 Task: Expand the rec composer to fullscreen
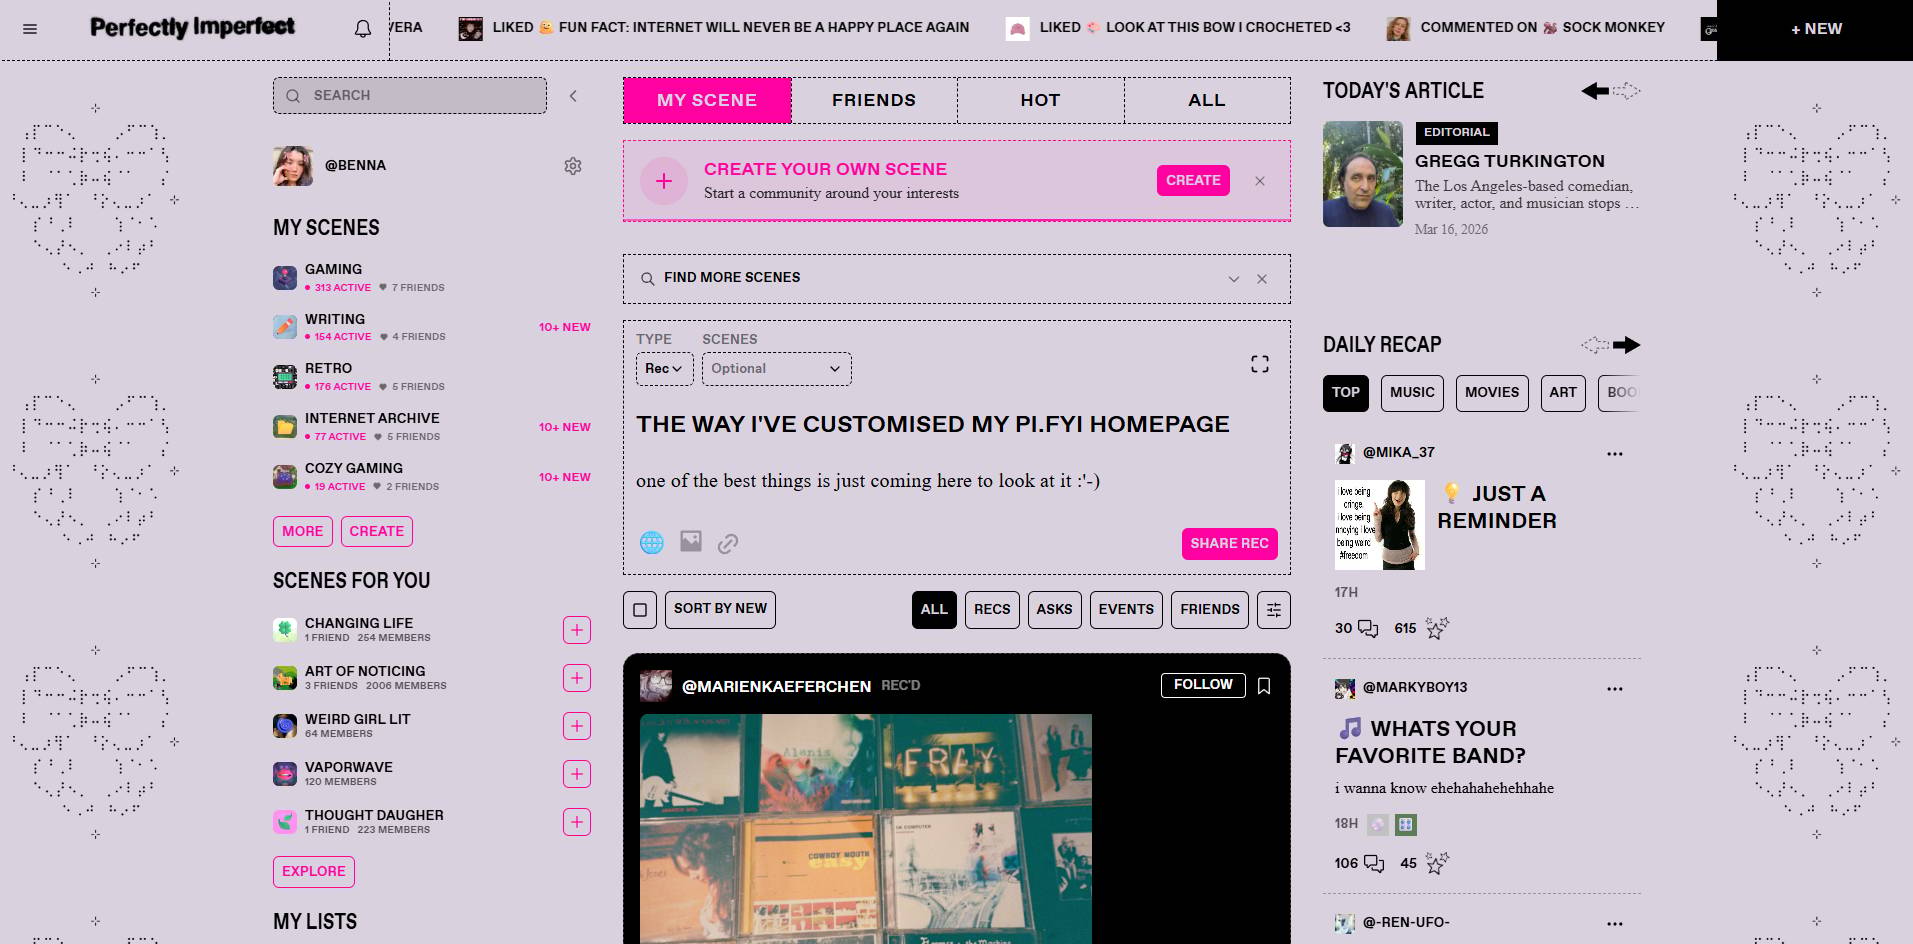(1260, 364)
